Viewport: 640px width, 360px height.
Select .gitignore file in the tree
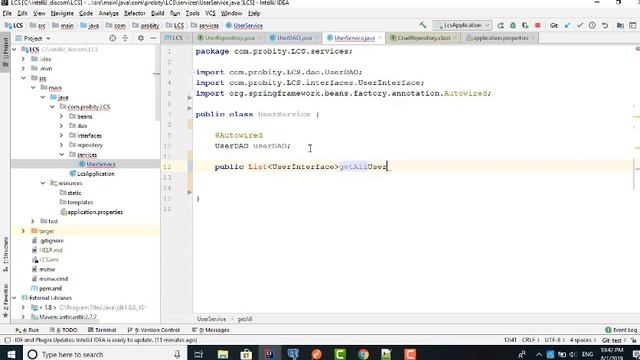[x=51, y=240]
